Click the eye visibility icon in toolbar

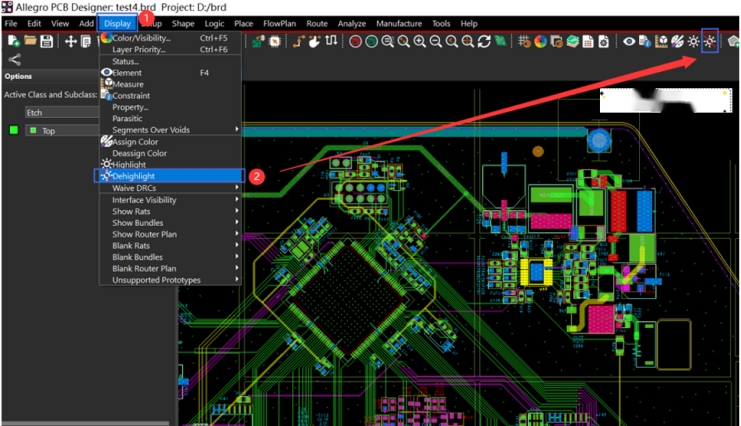[x=629, y=41]
